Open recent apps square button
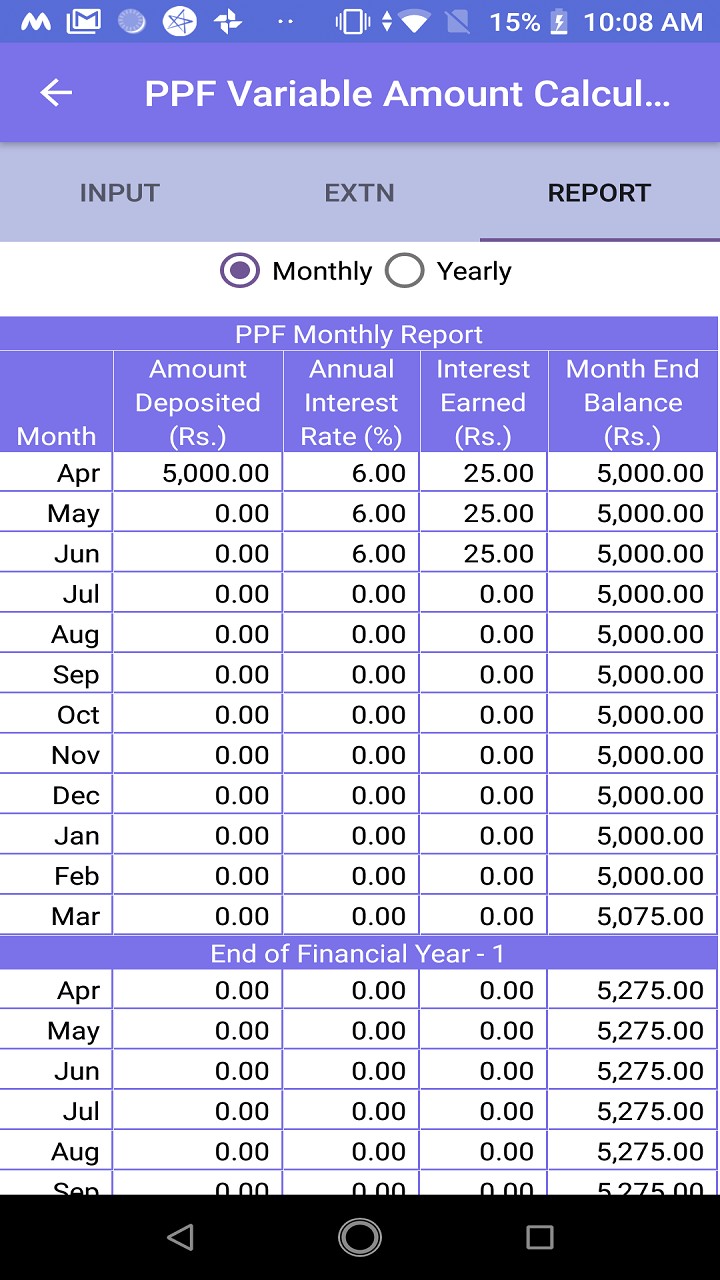Screen dimensions: 720x1280 539,1237
